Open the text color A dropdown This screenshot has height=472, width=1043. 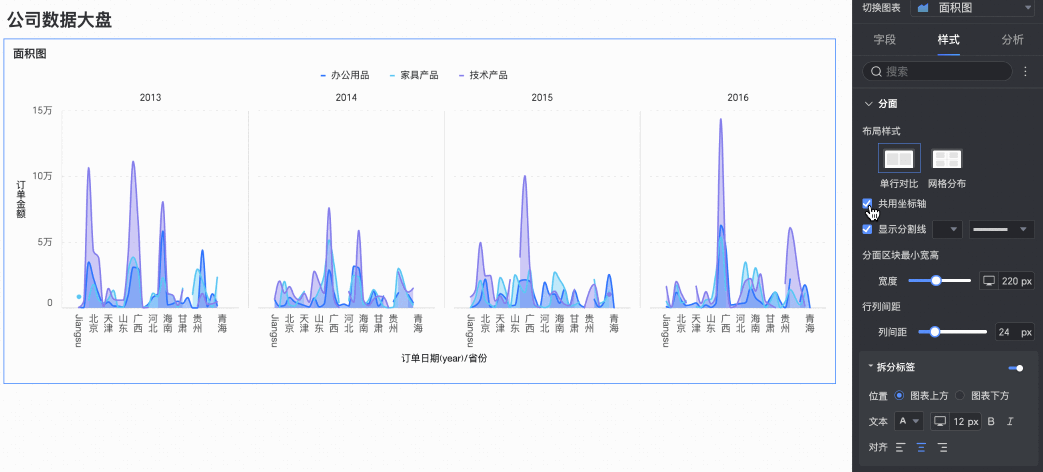(909, 421)
